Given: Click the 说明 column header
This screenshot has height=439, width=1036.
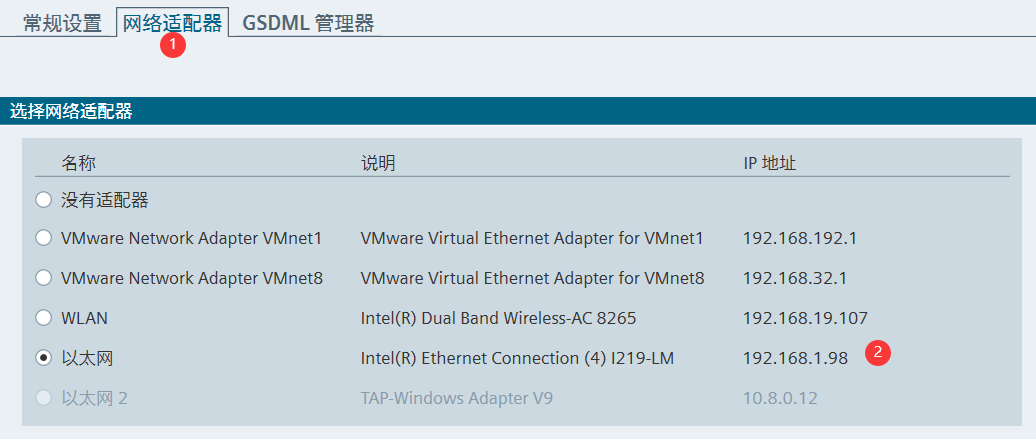Looking at the screenshot, I should coord(378,163).
